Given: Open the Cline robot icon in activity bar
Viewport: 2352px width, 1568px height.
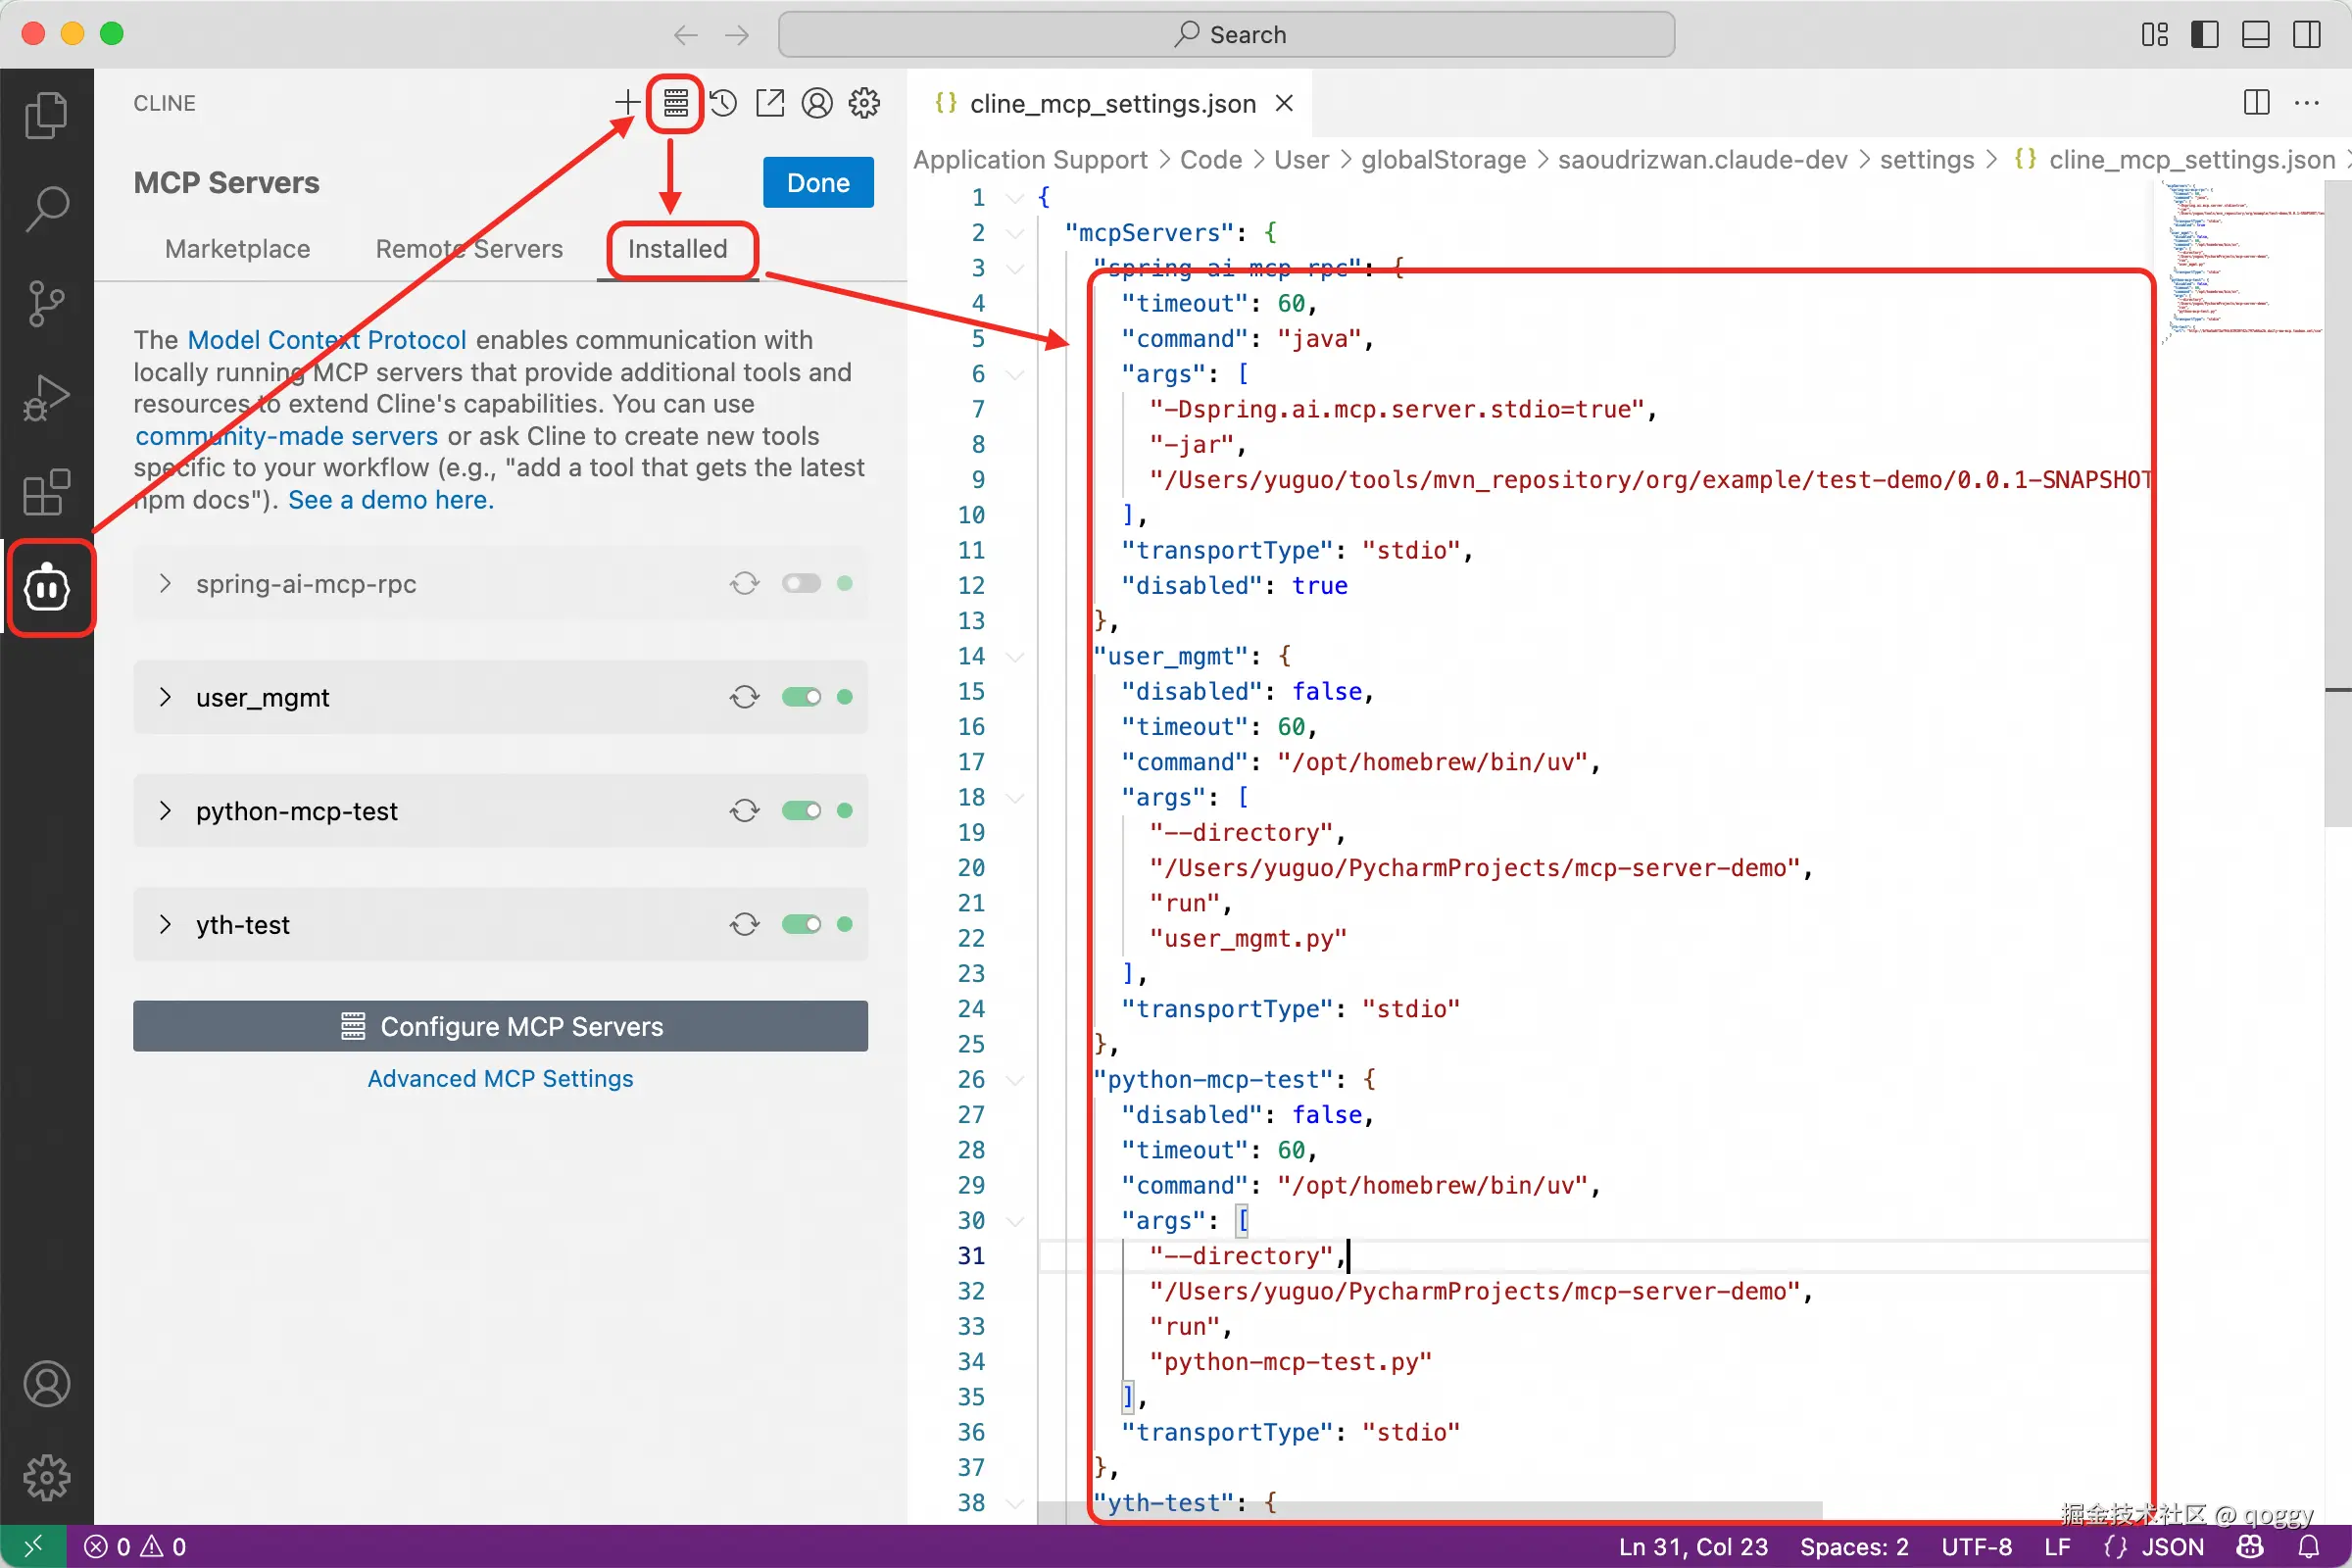Looking at the screenshot, I should (x=49, y=589).
